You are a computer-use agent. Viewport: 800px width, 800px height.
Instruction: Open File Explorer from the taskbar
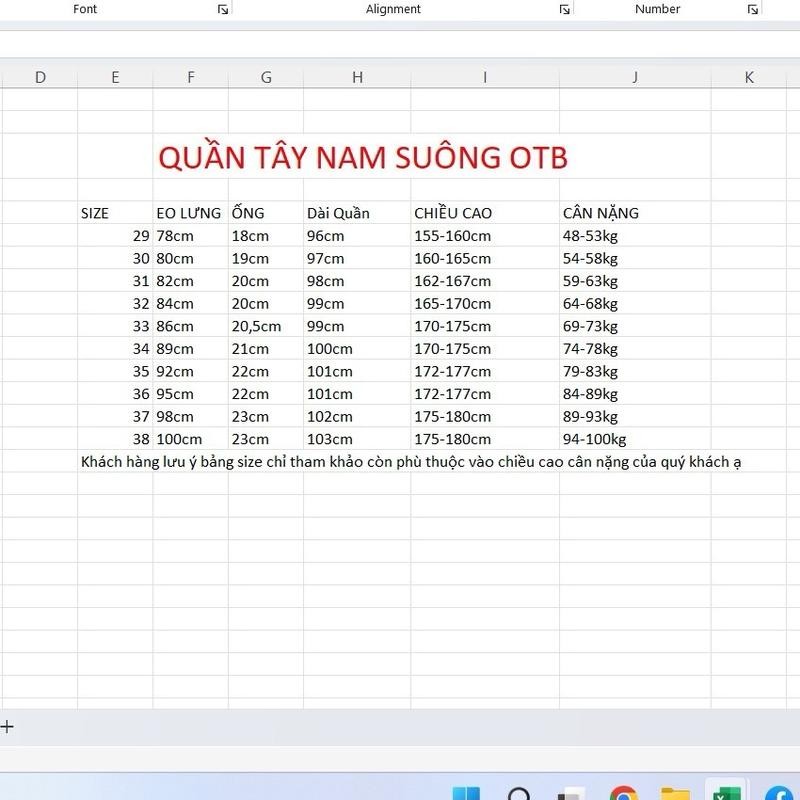[x=676, y=794]
